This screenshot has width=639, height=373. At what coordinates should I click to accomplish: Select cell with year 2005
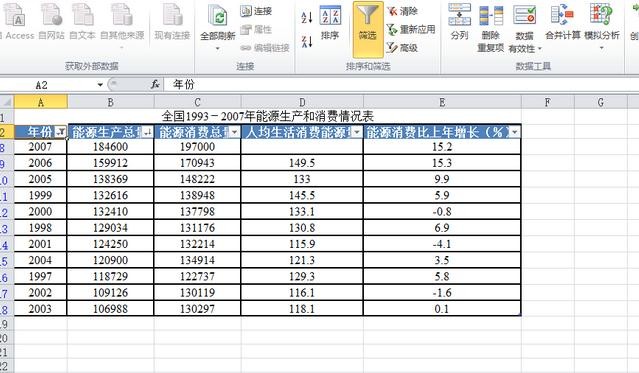(40, 179)
